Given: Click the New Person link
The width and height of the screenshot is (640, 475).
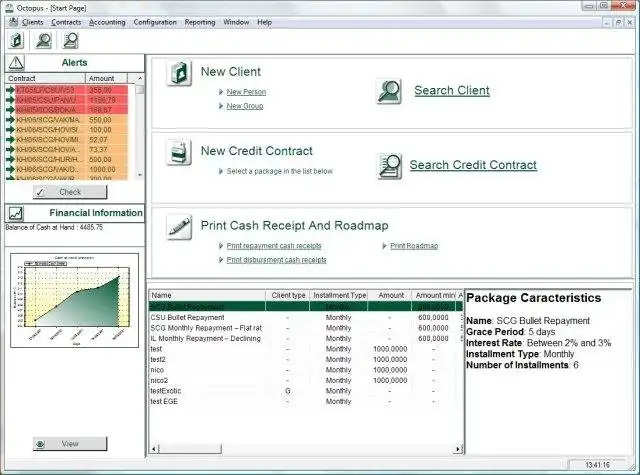Looking at the screenshot, I should pos(246,92).
